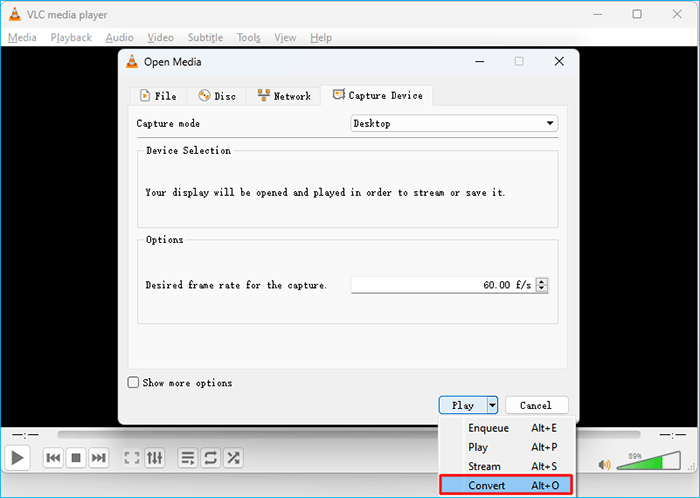Close the VLC media player window

pos(677,14)
